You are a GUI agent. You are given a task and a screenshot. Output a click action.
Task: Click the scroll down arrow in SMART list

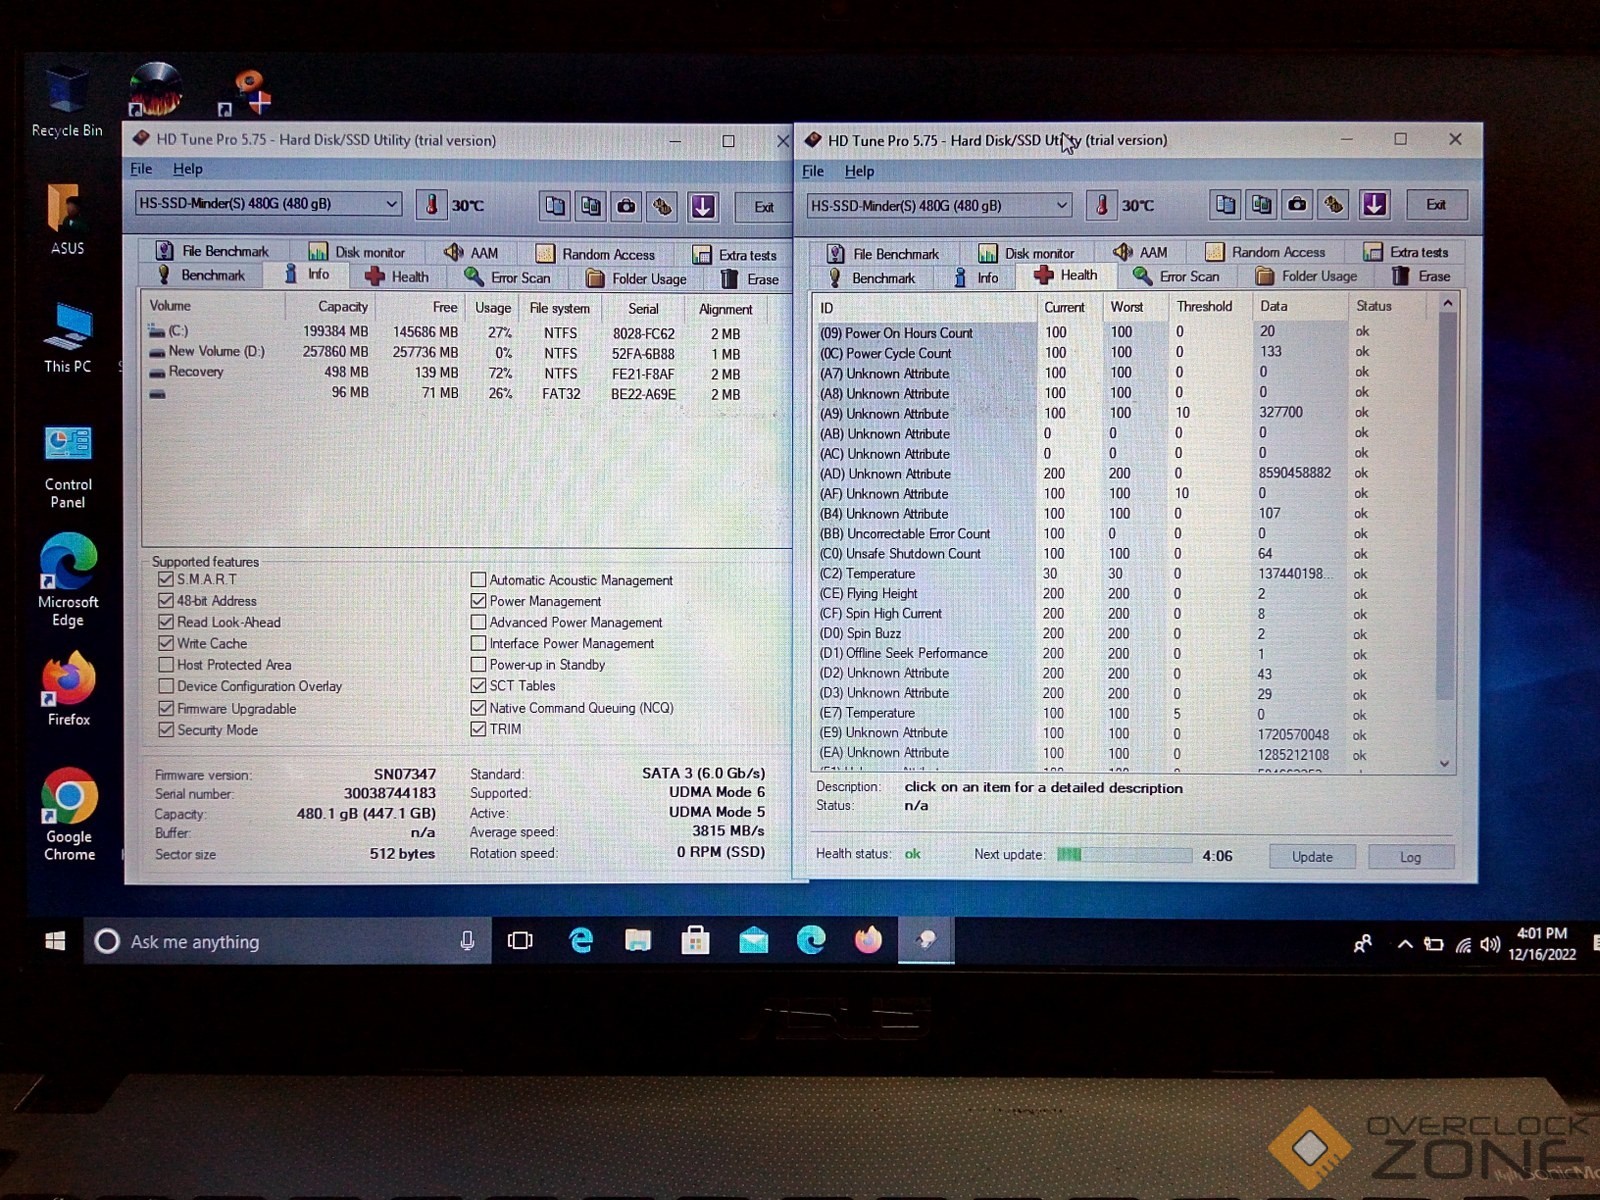coord(1445,764)
